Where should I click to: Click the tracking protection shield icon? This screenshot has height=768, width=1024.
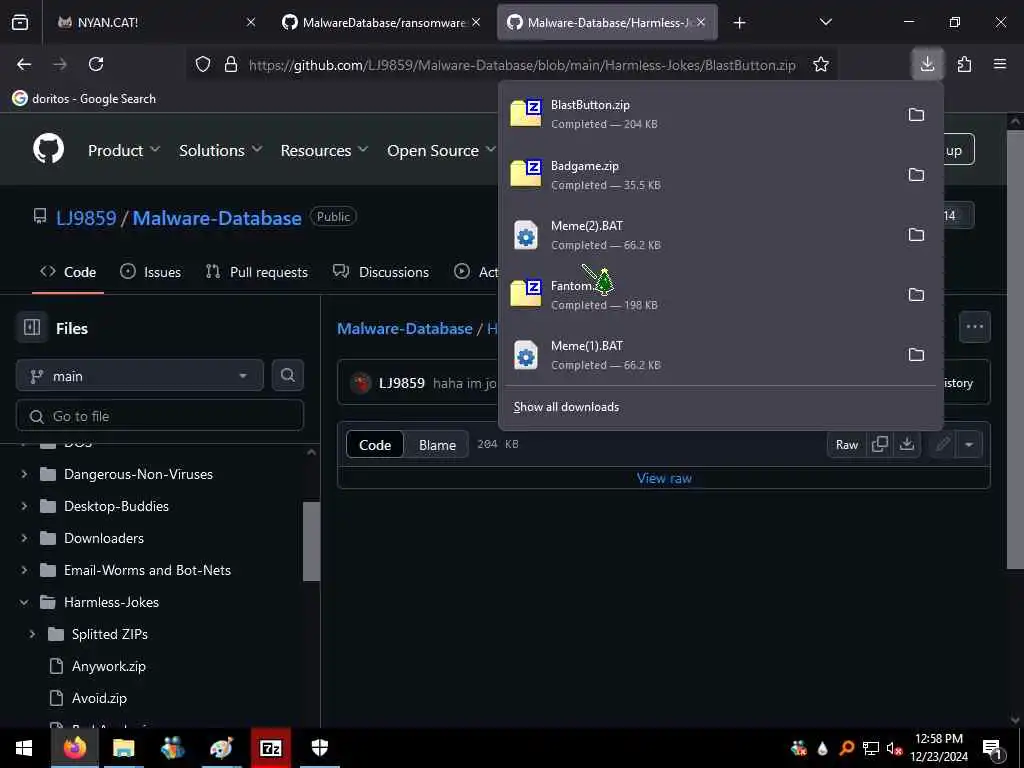pos(203,64)
